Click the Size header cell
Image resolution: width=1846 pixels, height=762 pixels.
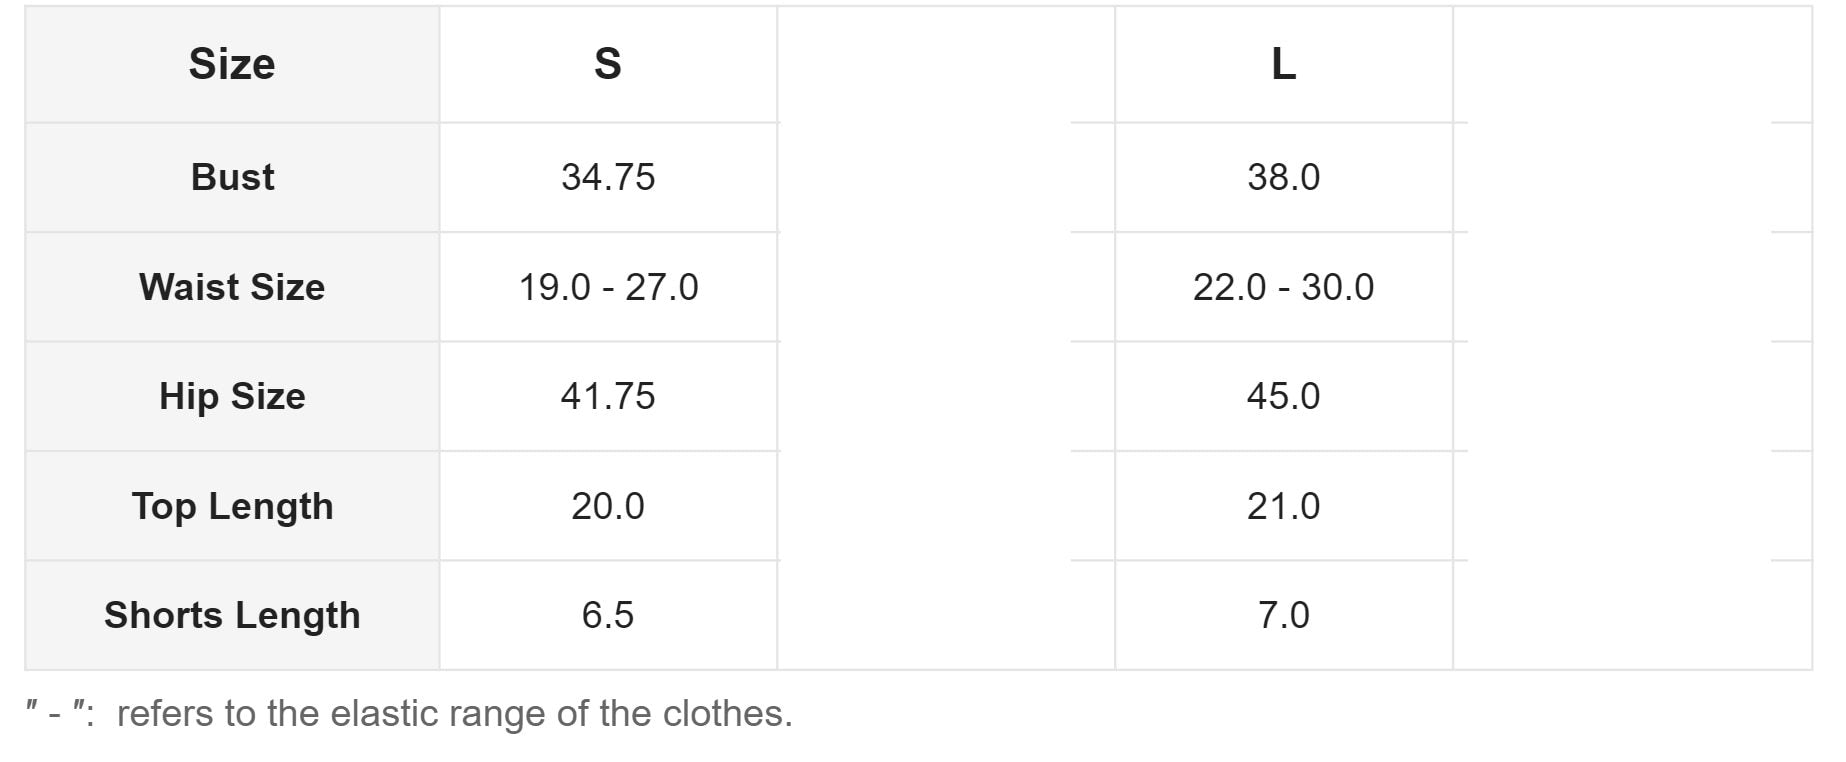pos(232,64)
